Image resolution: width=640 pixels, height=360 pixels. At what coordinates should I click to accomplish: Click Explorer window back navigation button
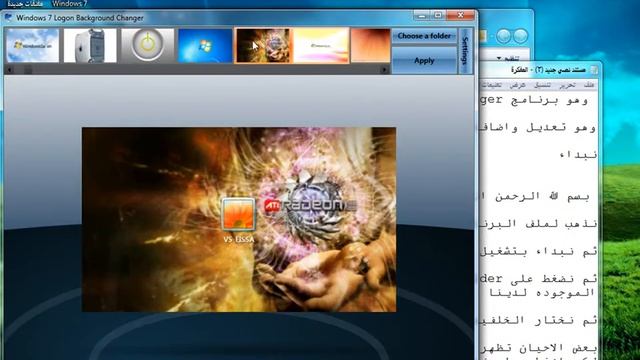520,36
